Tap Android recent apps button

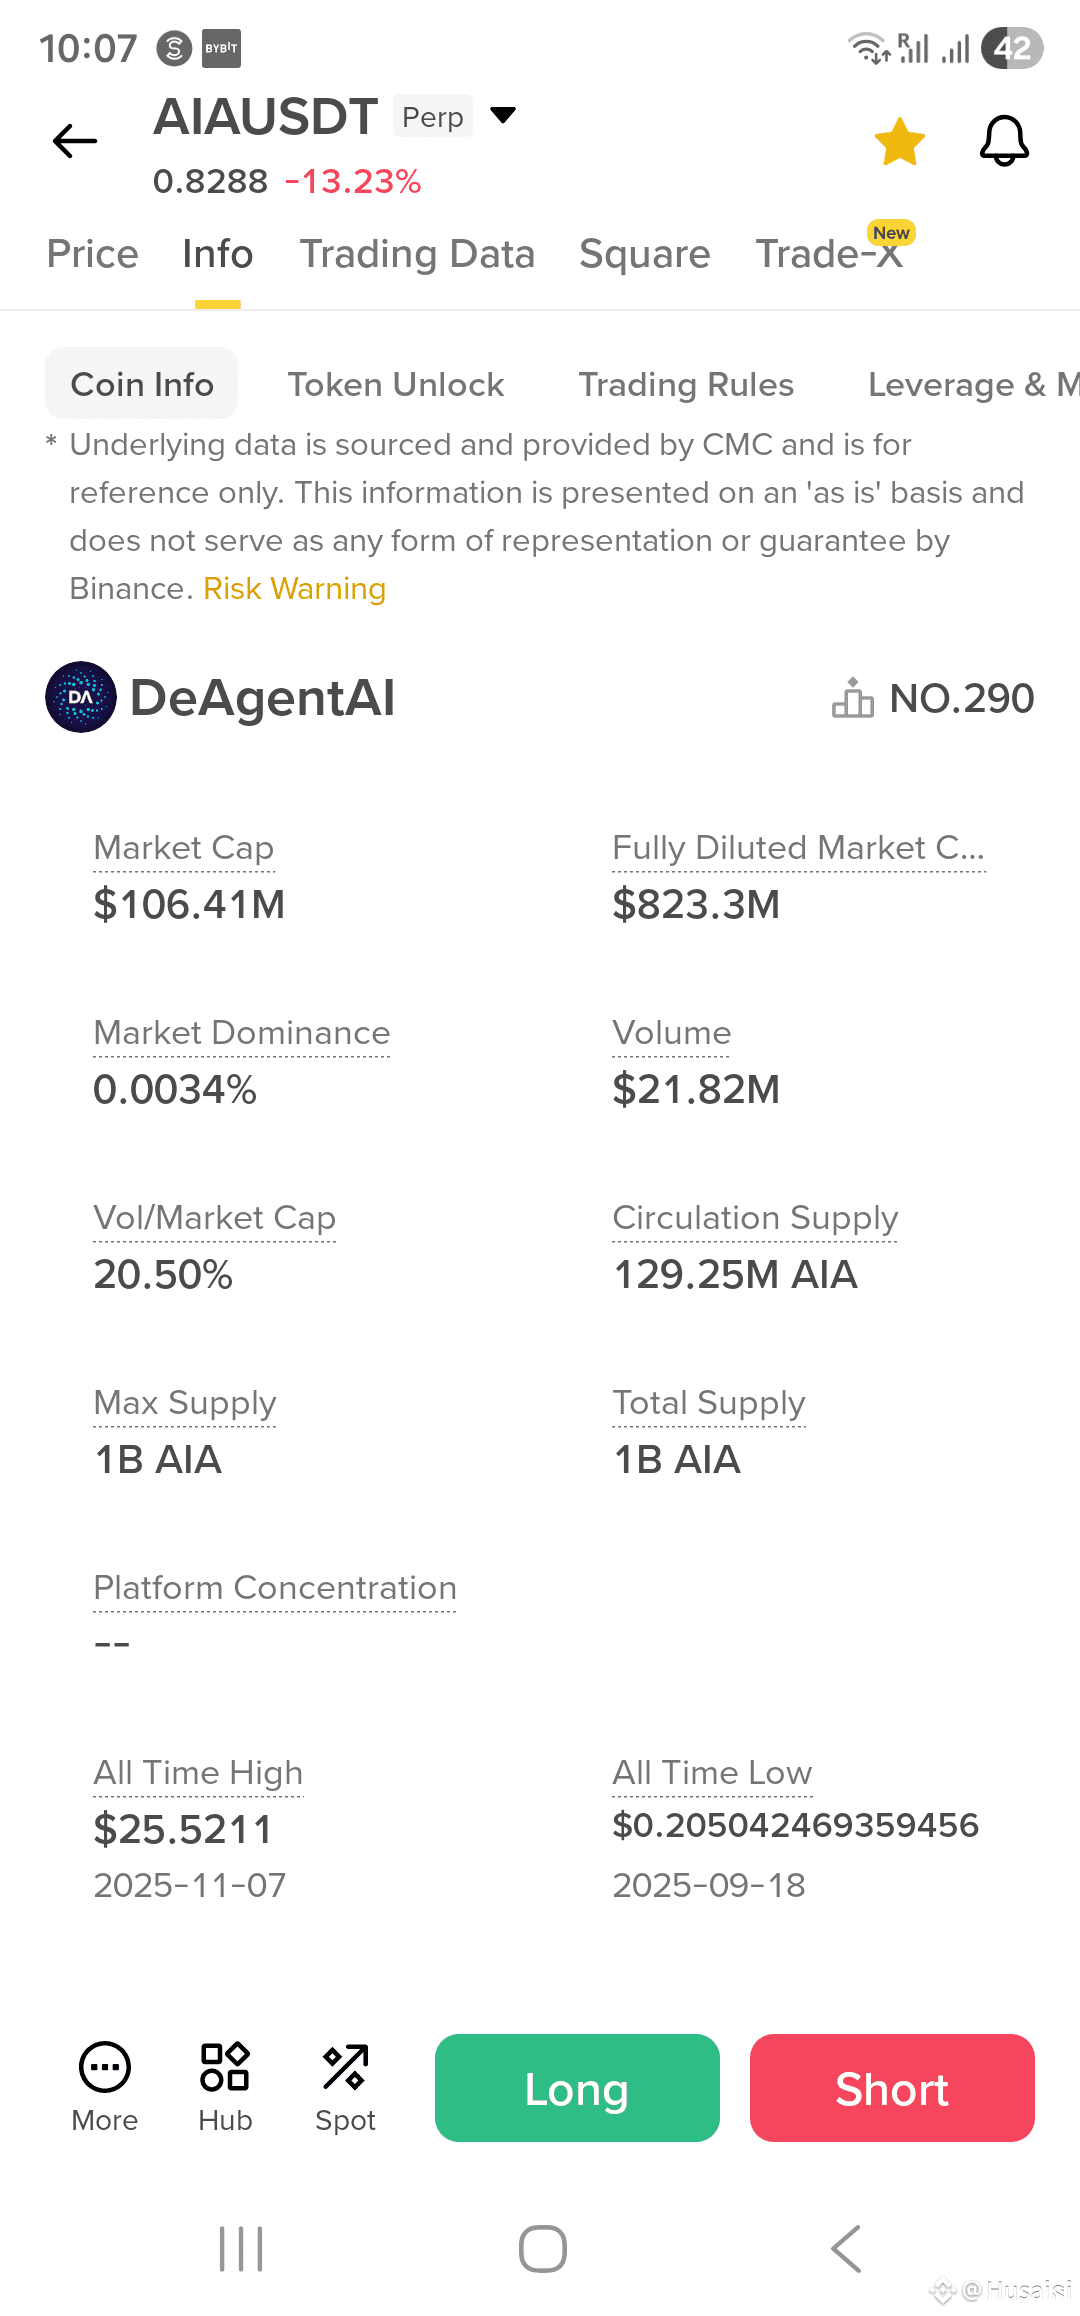pyautogui.click(x=241, y=2249)
